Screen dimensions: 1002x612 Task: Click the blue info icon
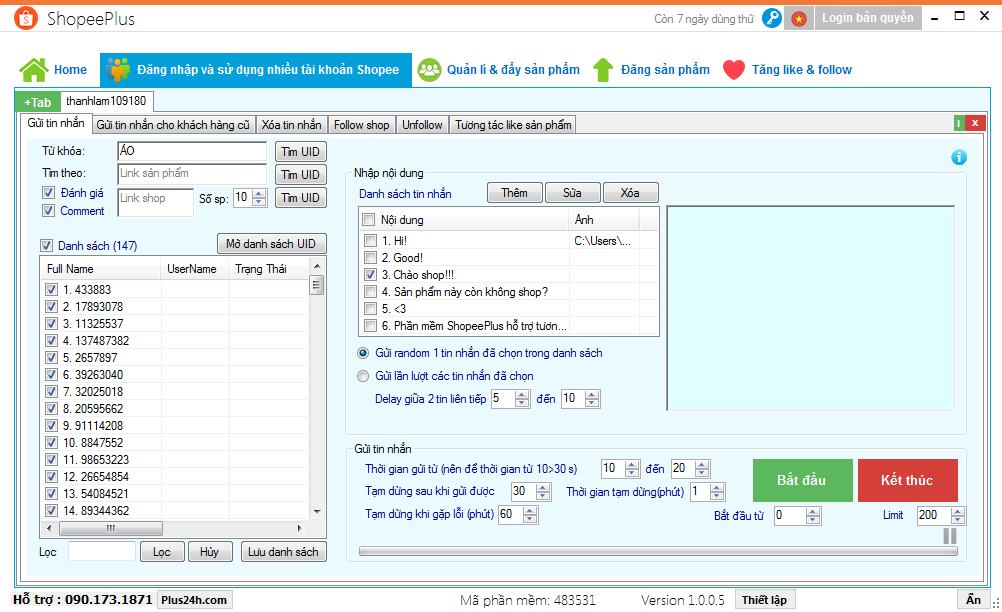click(958, 157)
